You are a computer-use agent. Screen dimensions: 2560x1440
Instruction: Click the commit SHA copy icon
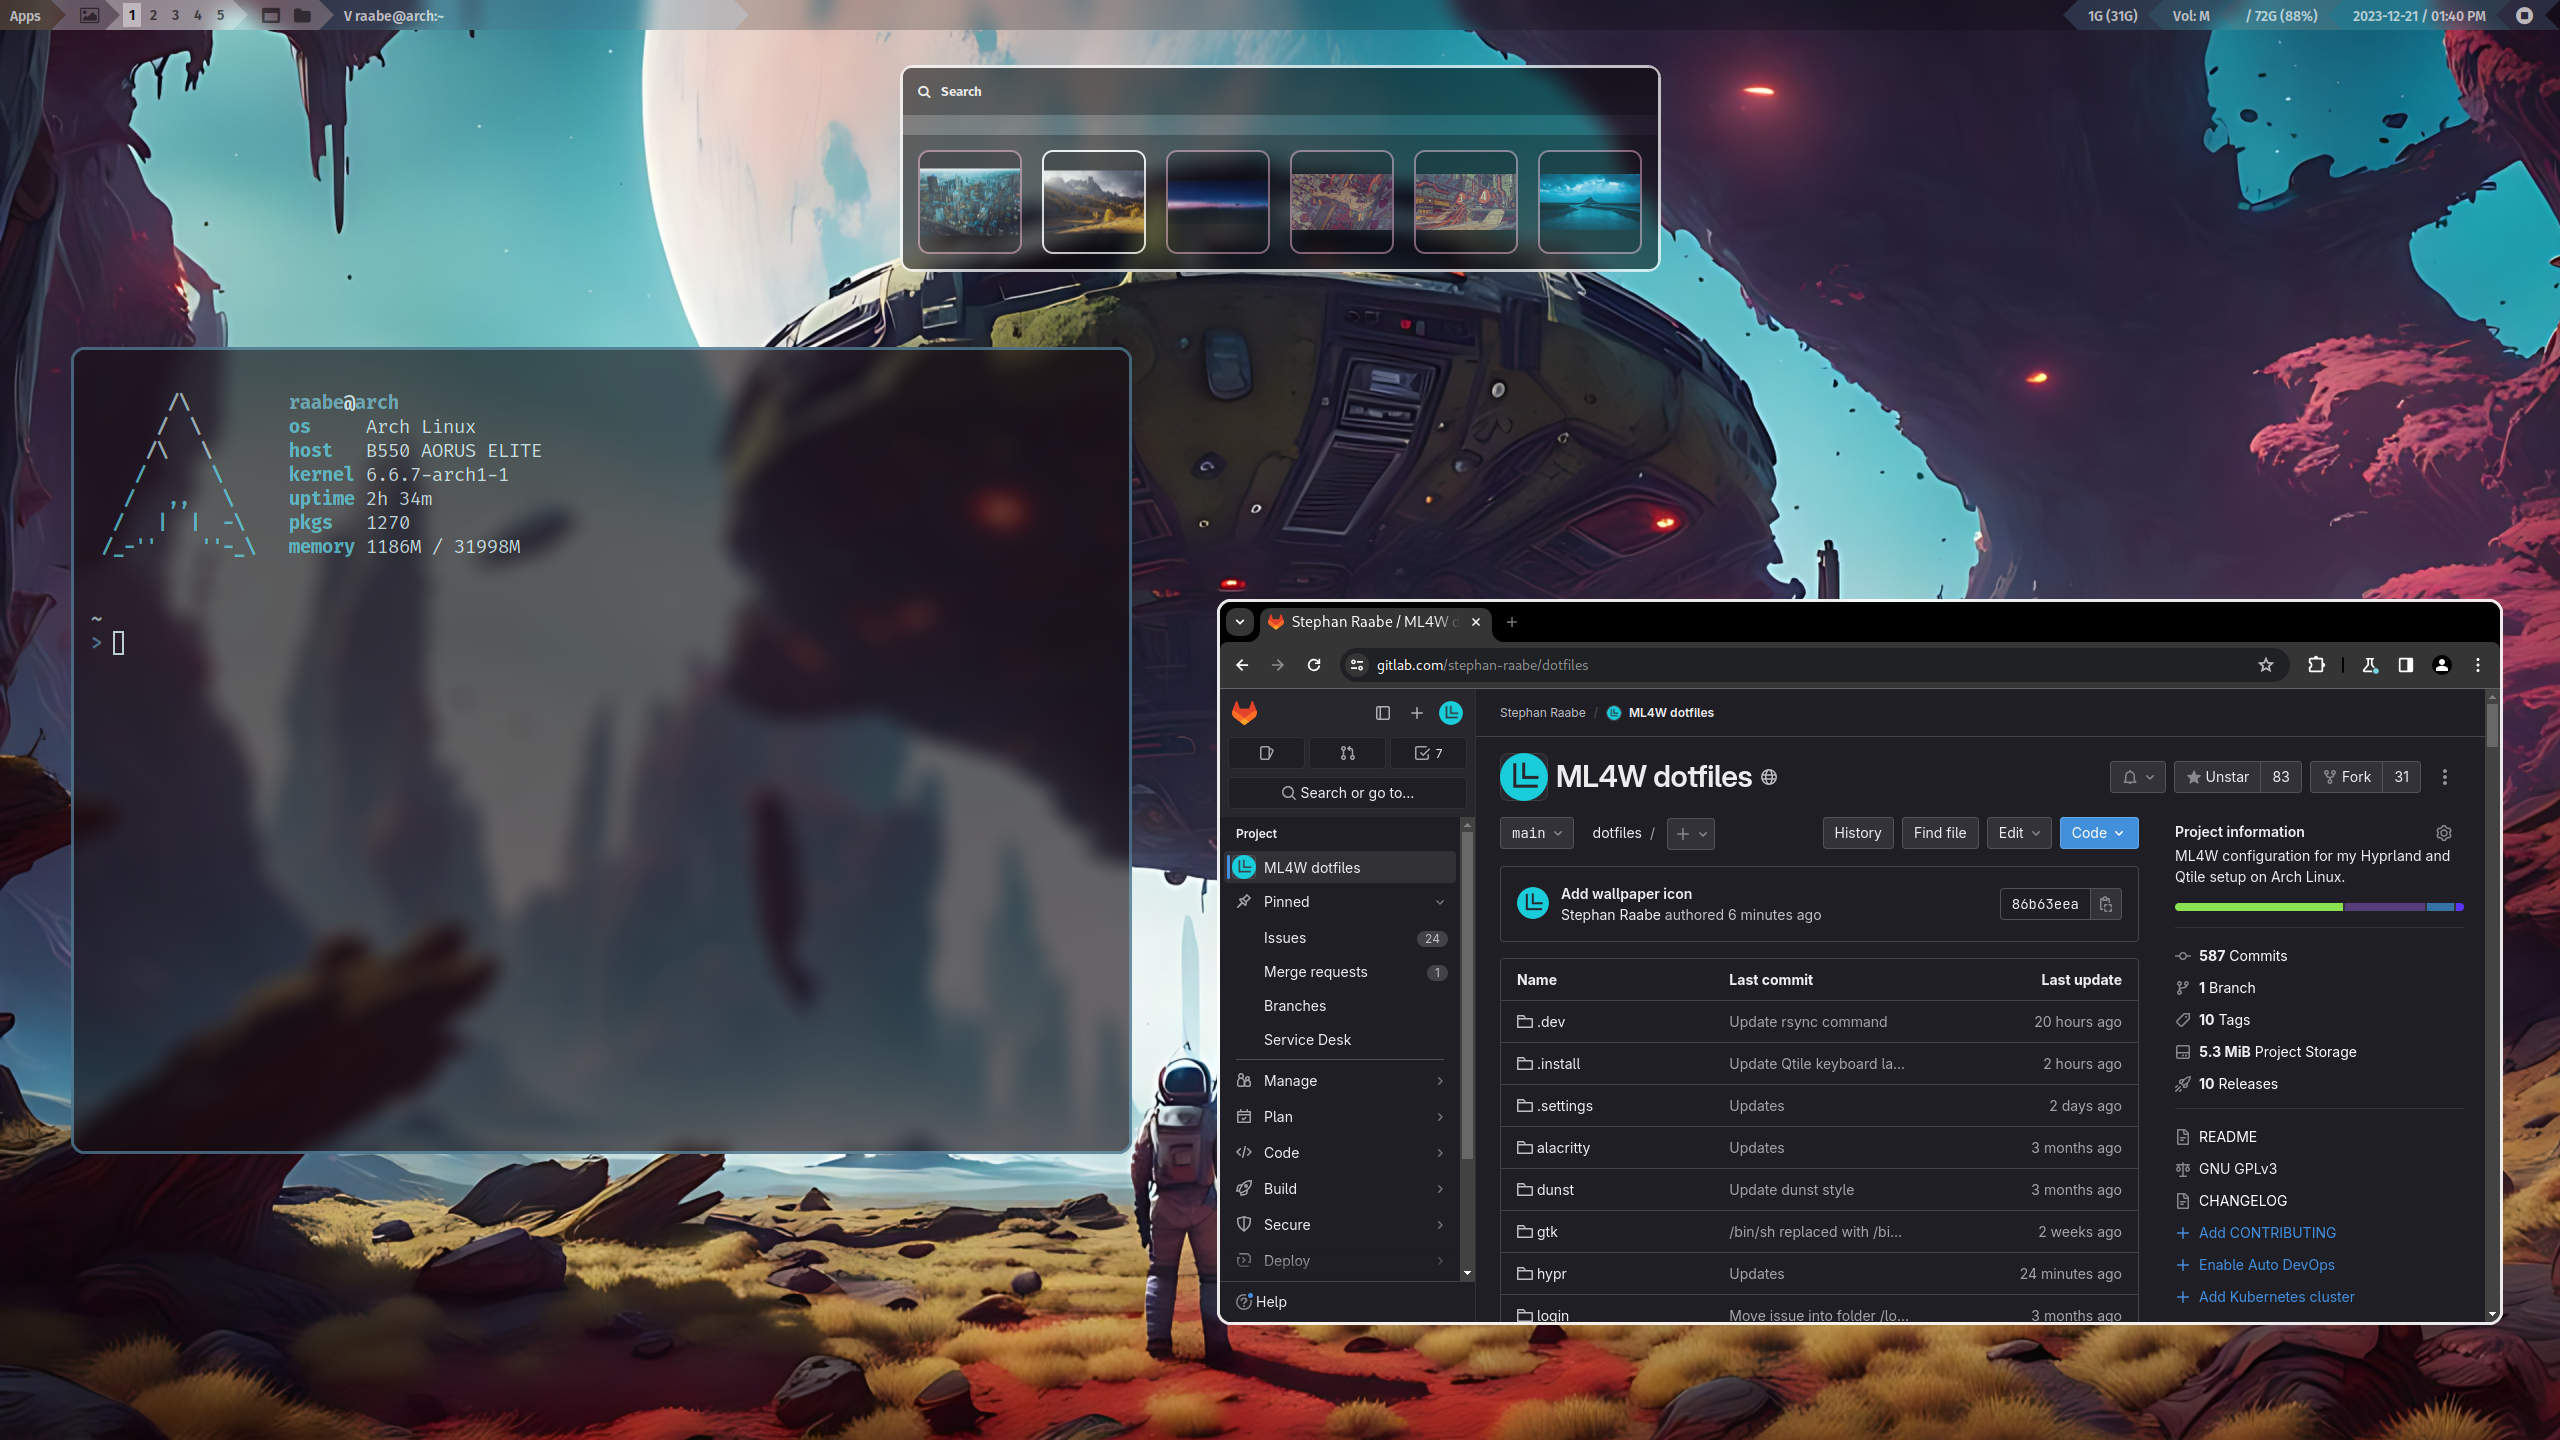pyautogui.click(x=2105, y=904)
